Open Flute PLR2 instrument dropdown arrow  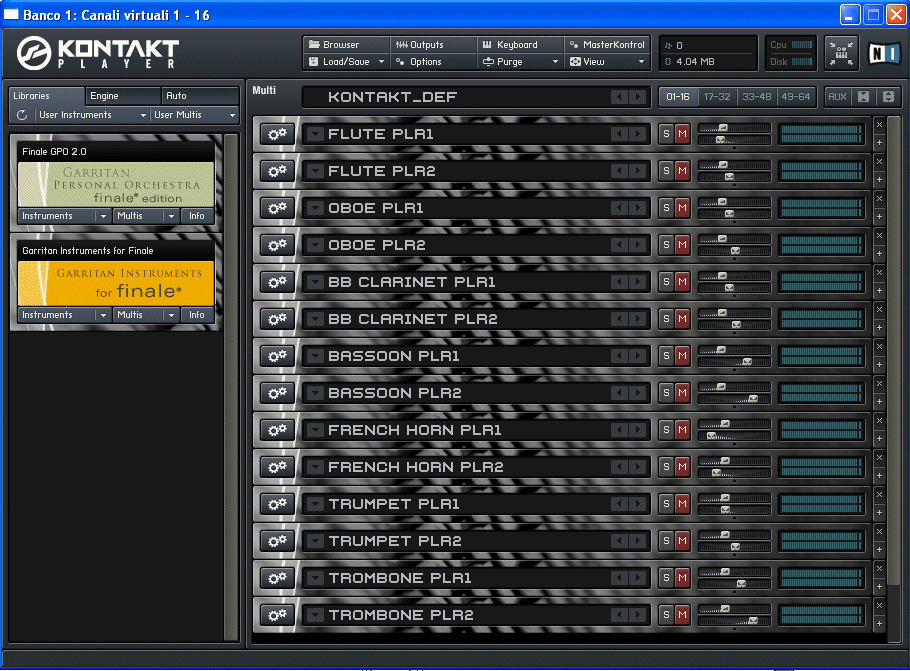coord(315,171)
